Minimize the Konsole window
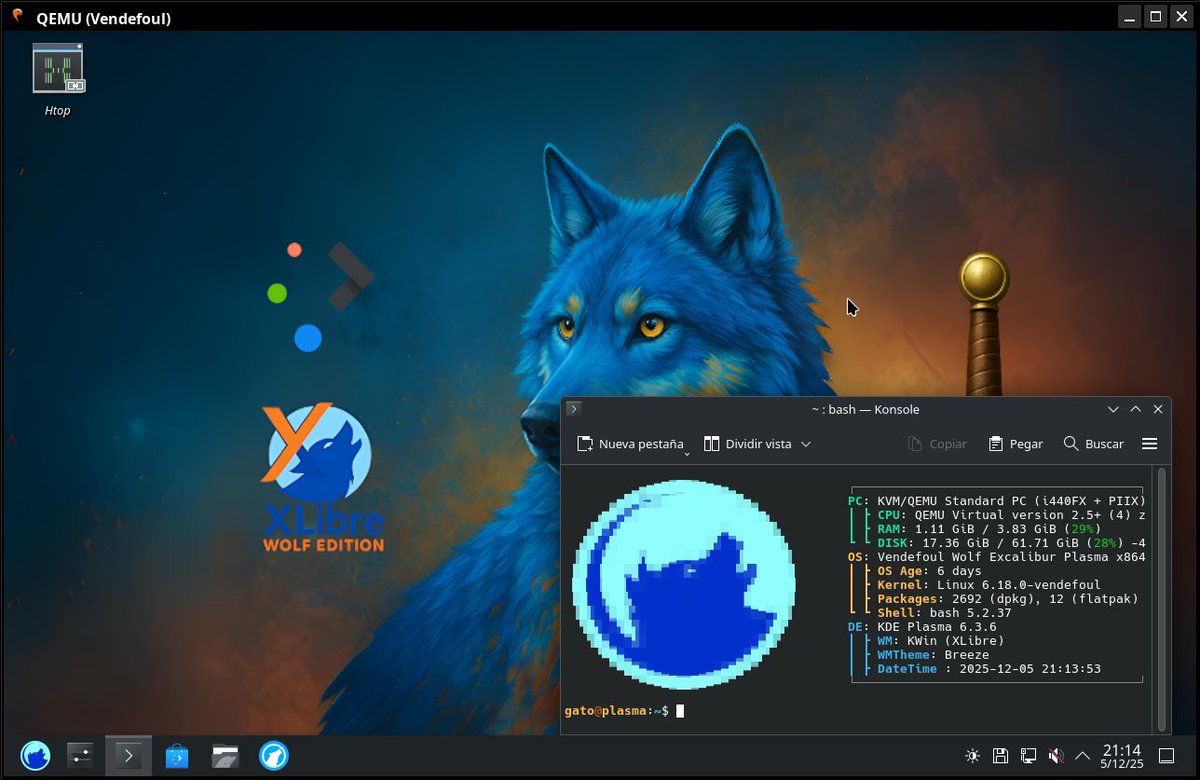 pos(1114,409)
